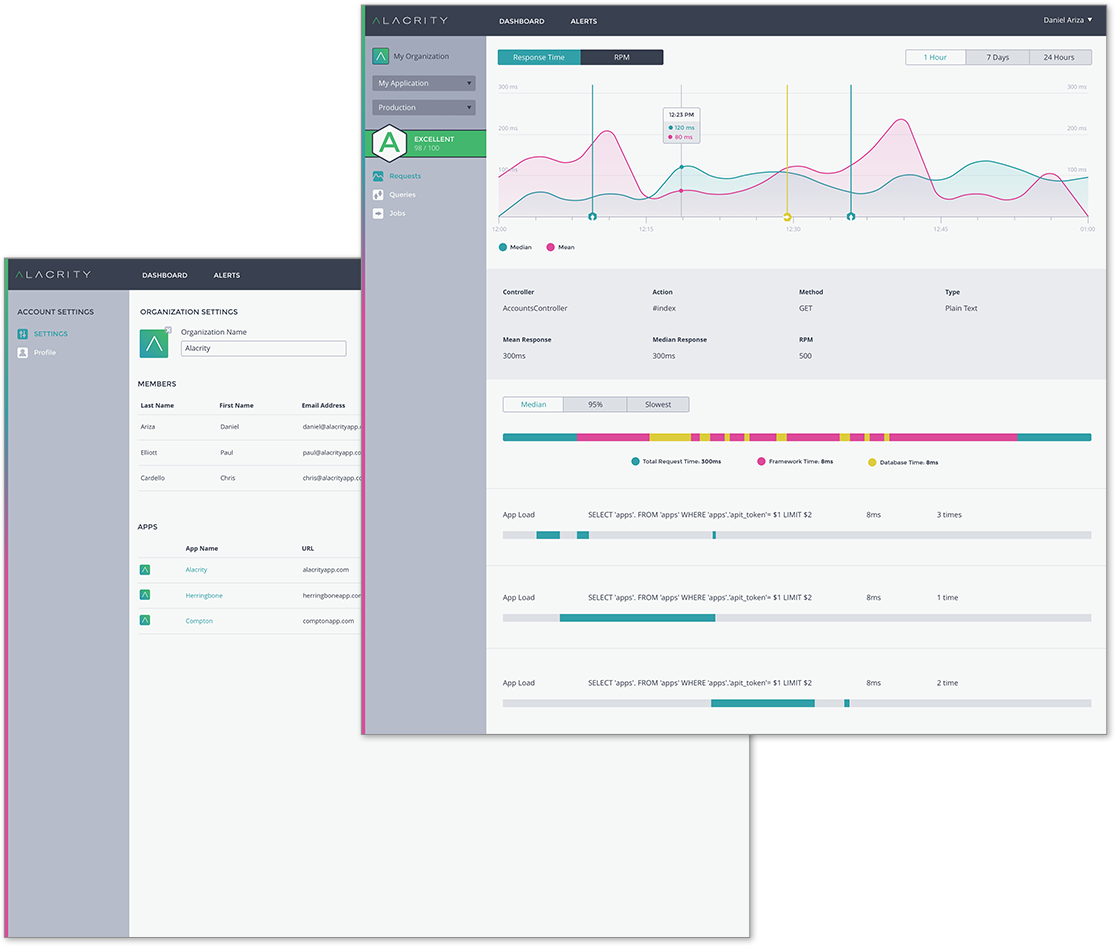Open My Application dropdown
This screenshot has height=946, width=1115.
click(424, 83)
